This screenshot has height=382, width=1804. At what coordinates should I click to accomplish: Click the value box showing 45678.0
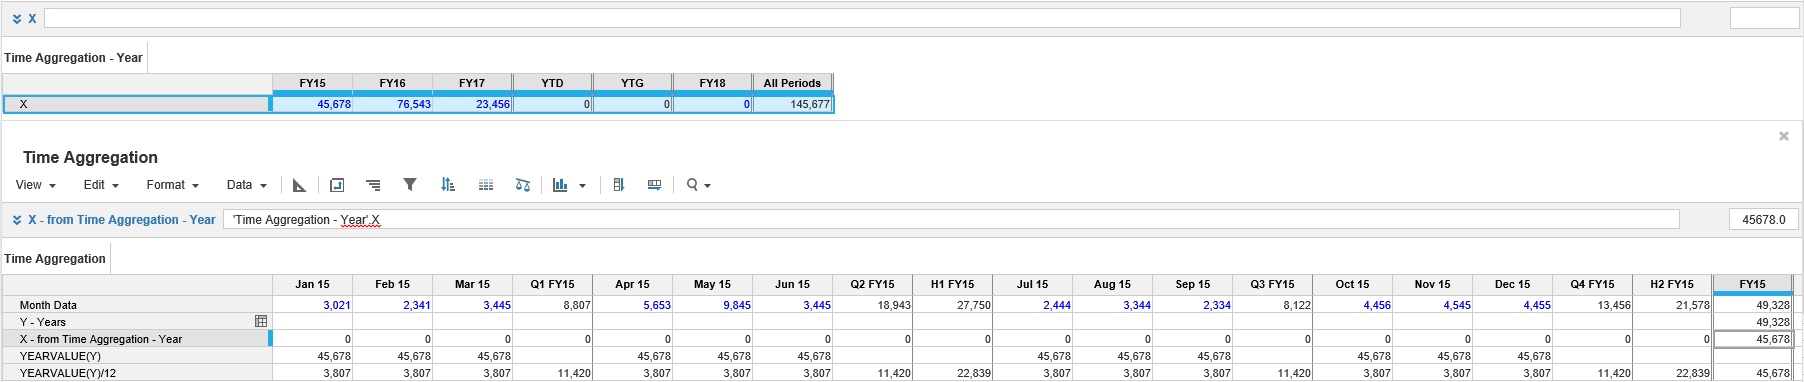pos(1764,219)
